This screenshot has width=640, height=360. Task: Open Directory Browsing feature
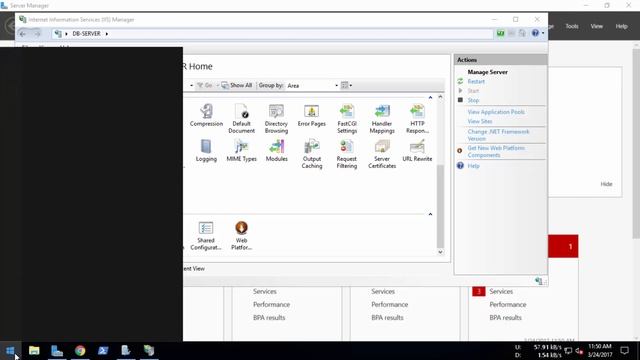point(276,119)
